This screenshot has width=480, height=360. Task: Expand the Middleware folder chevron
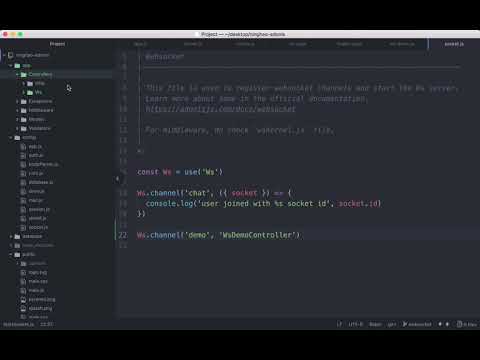[x=17, y=110]
